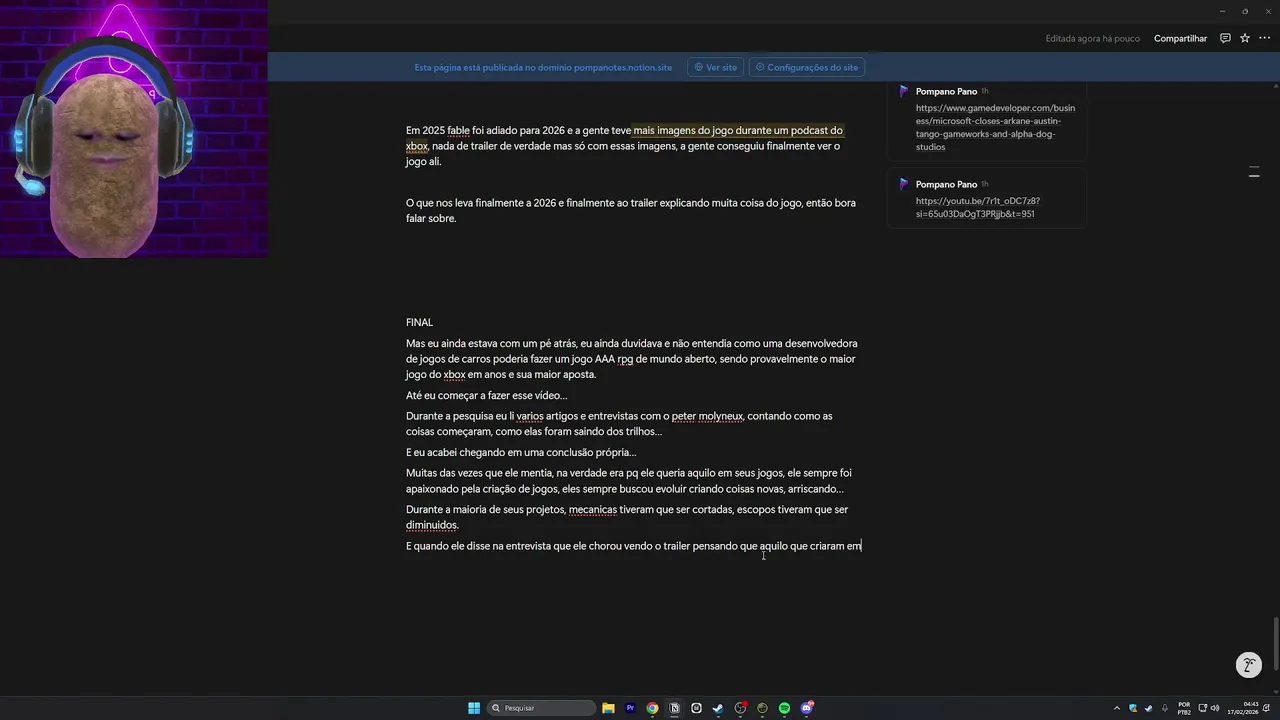Open Adobe Premiere Pro from taskbar
Screen dimensions: 1280x720
pyautogui.click(x=630, y=708)
